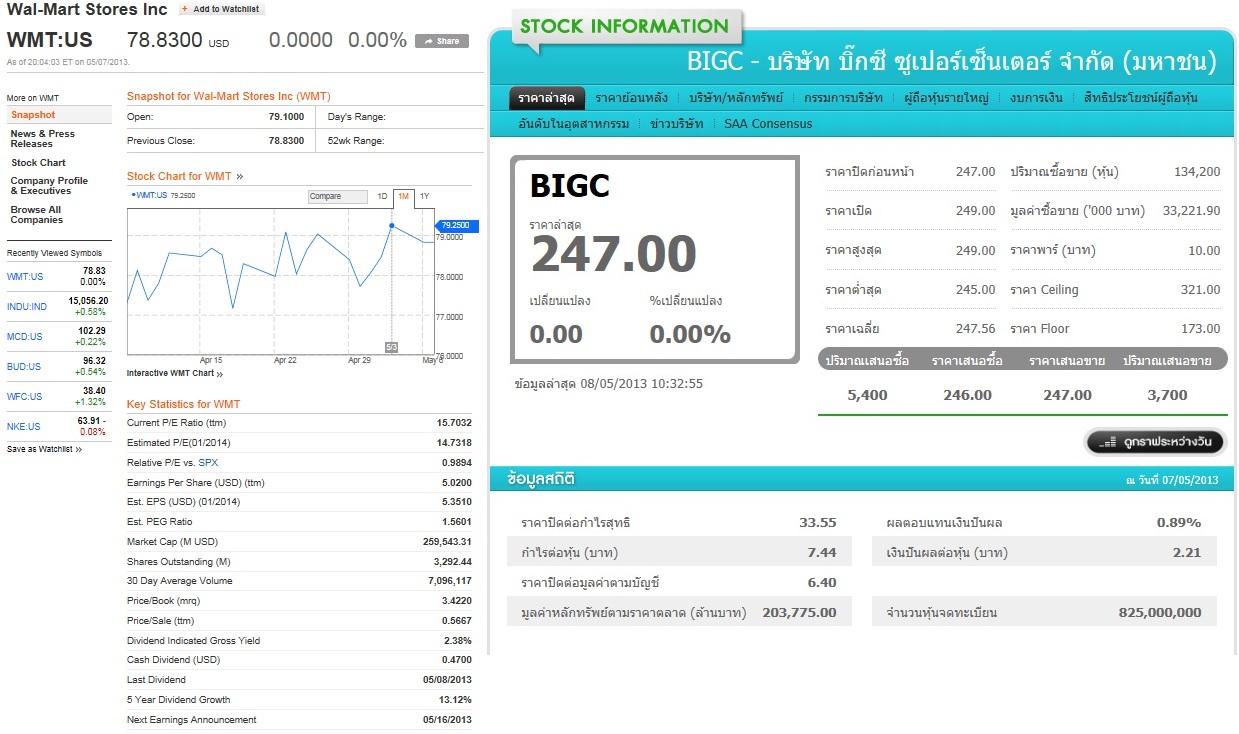
Task: Select the สิทธิประโยชน์ผู้ถือหุ้น tab
Action: point(1140,98)
